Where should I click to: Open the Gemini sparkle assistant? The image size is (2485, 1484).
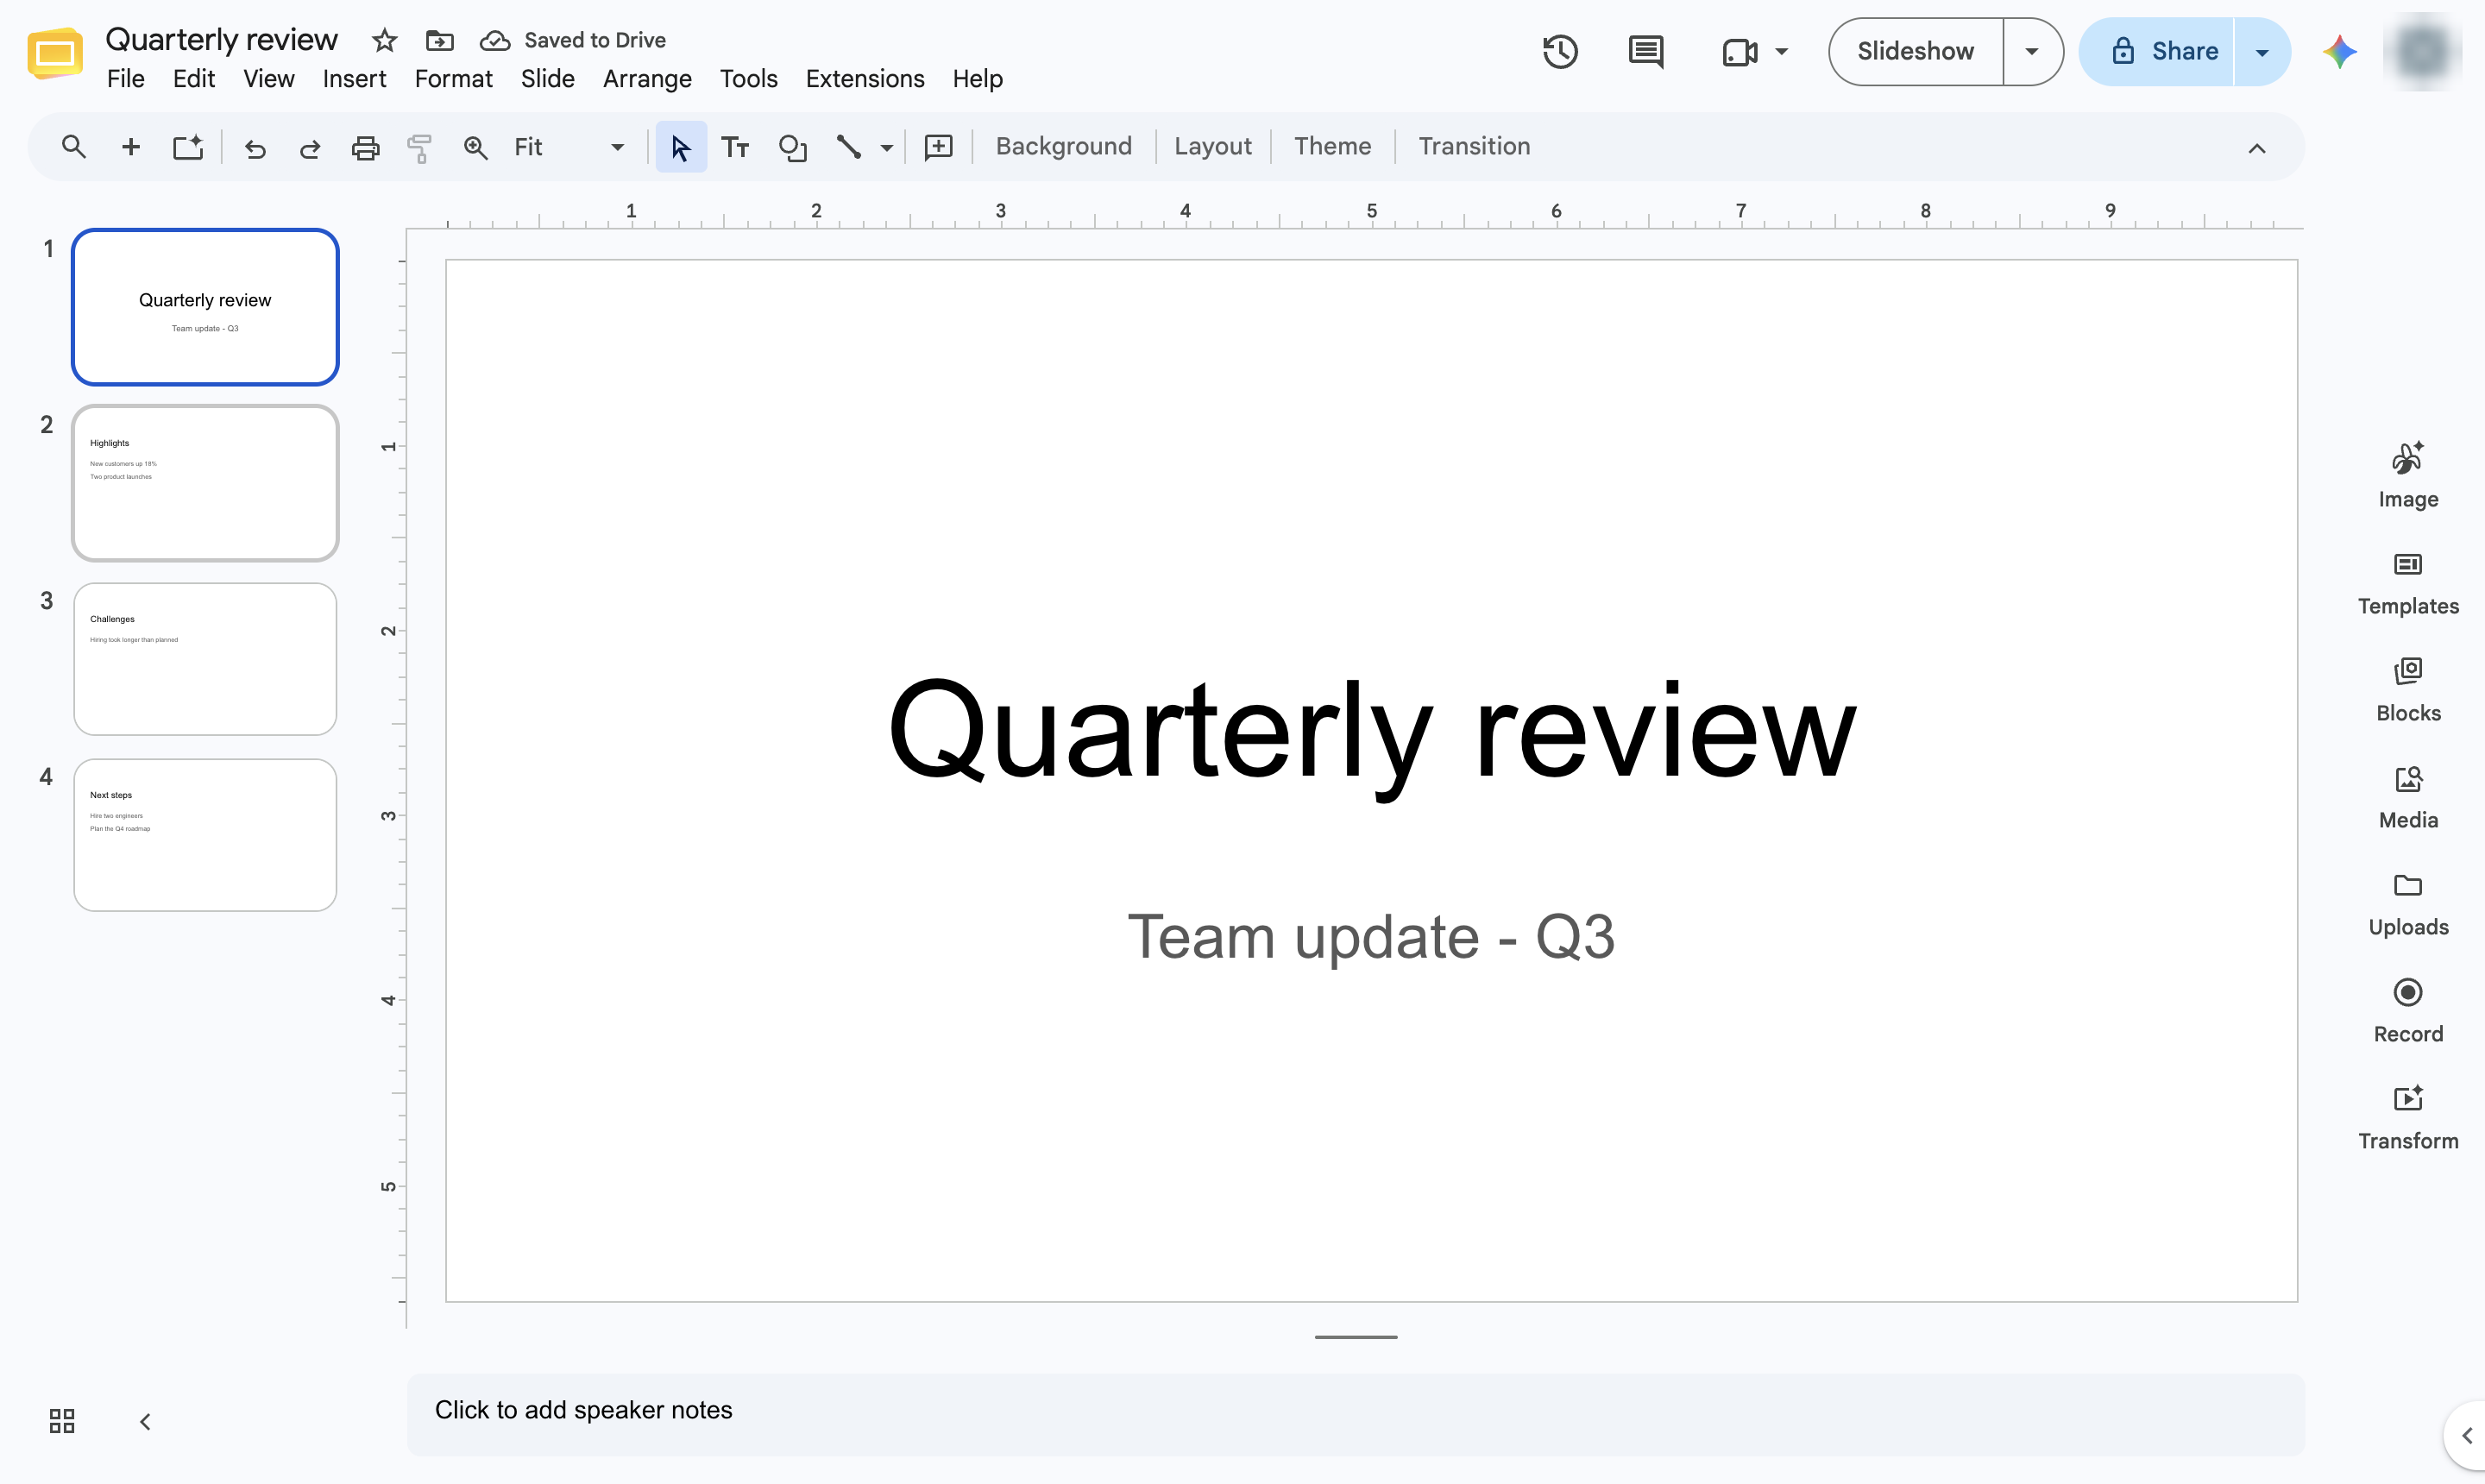(2340, 51)
